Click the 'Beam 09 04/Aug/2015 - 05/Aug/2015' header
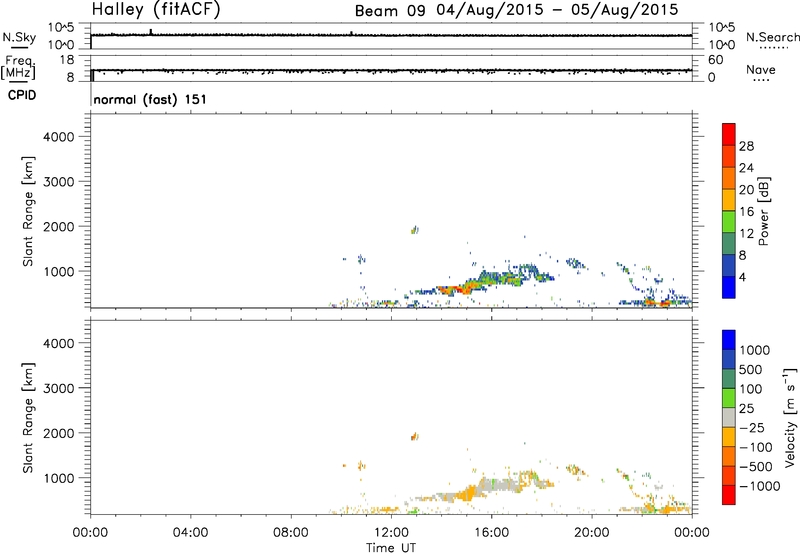This screenshot has width=800, height=554. (516, 10)
